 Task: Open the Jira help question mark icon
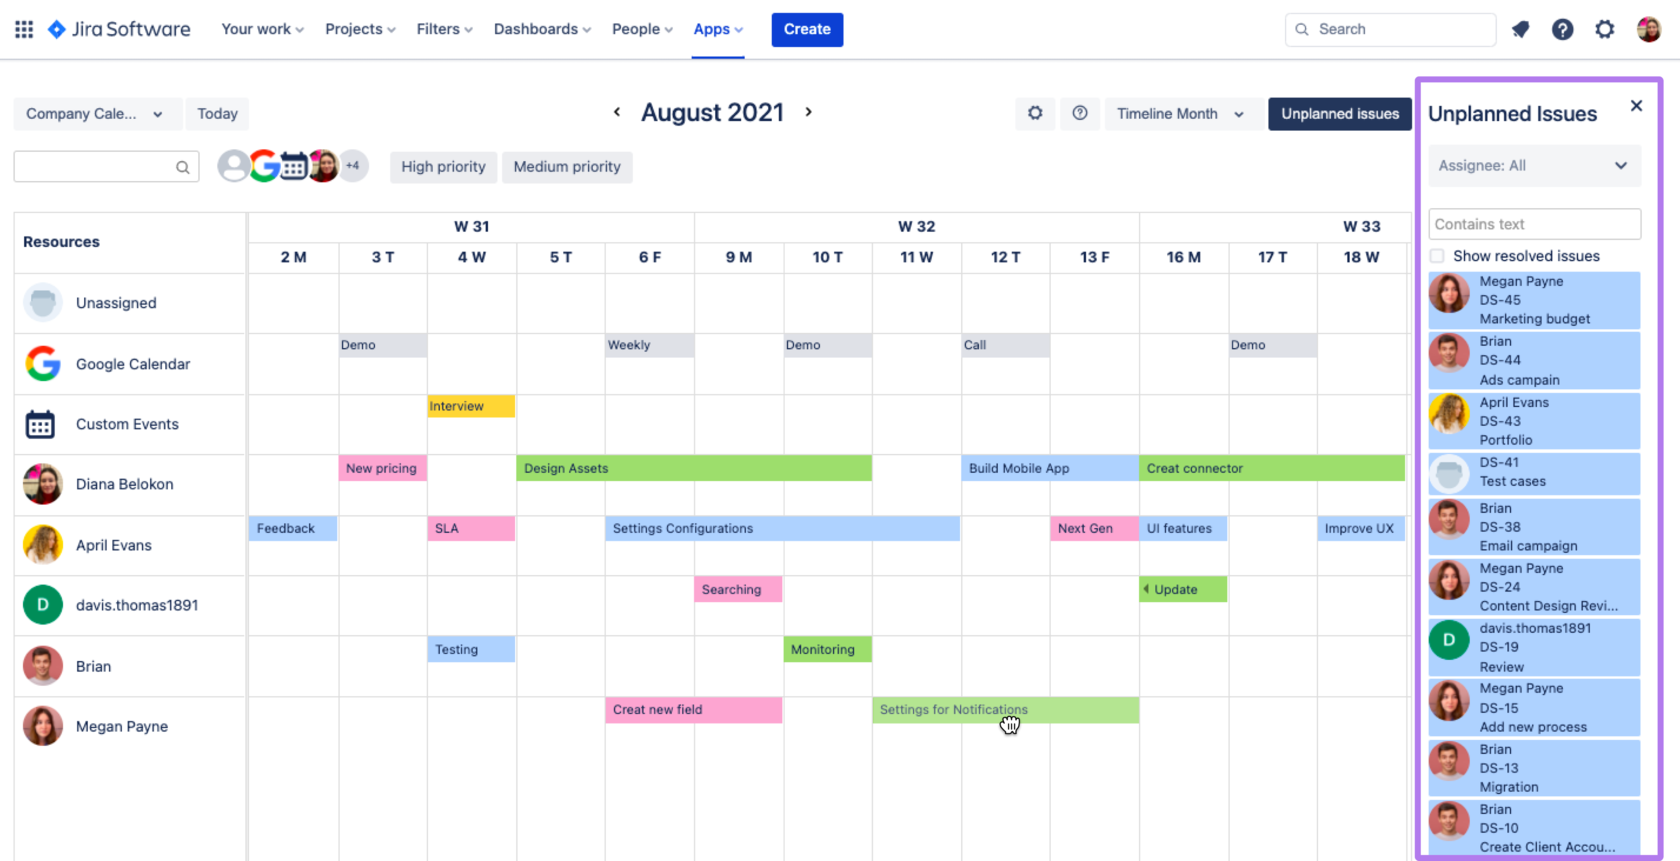click(1562, 29)
